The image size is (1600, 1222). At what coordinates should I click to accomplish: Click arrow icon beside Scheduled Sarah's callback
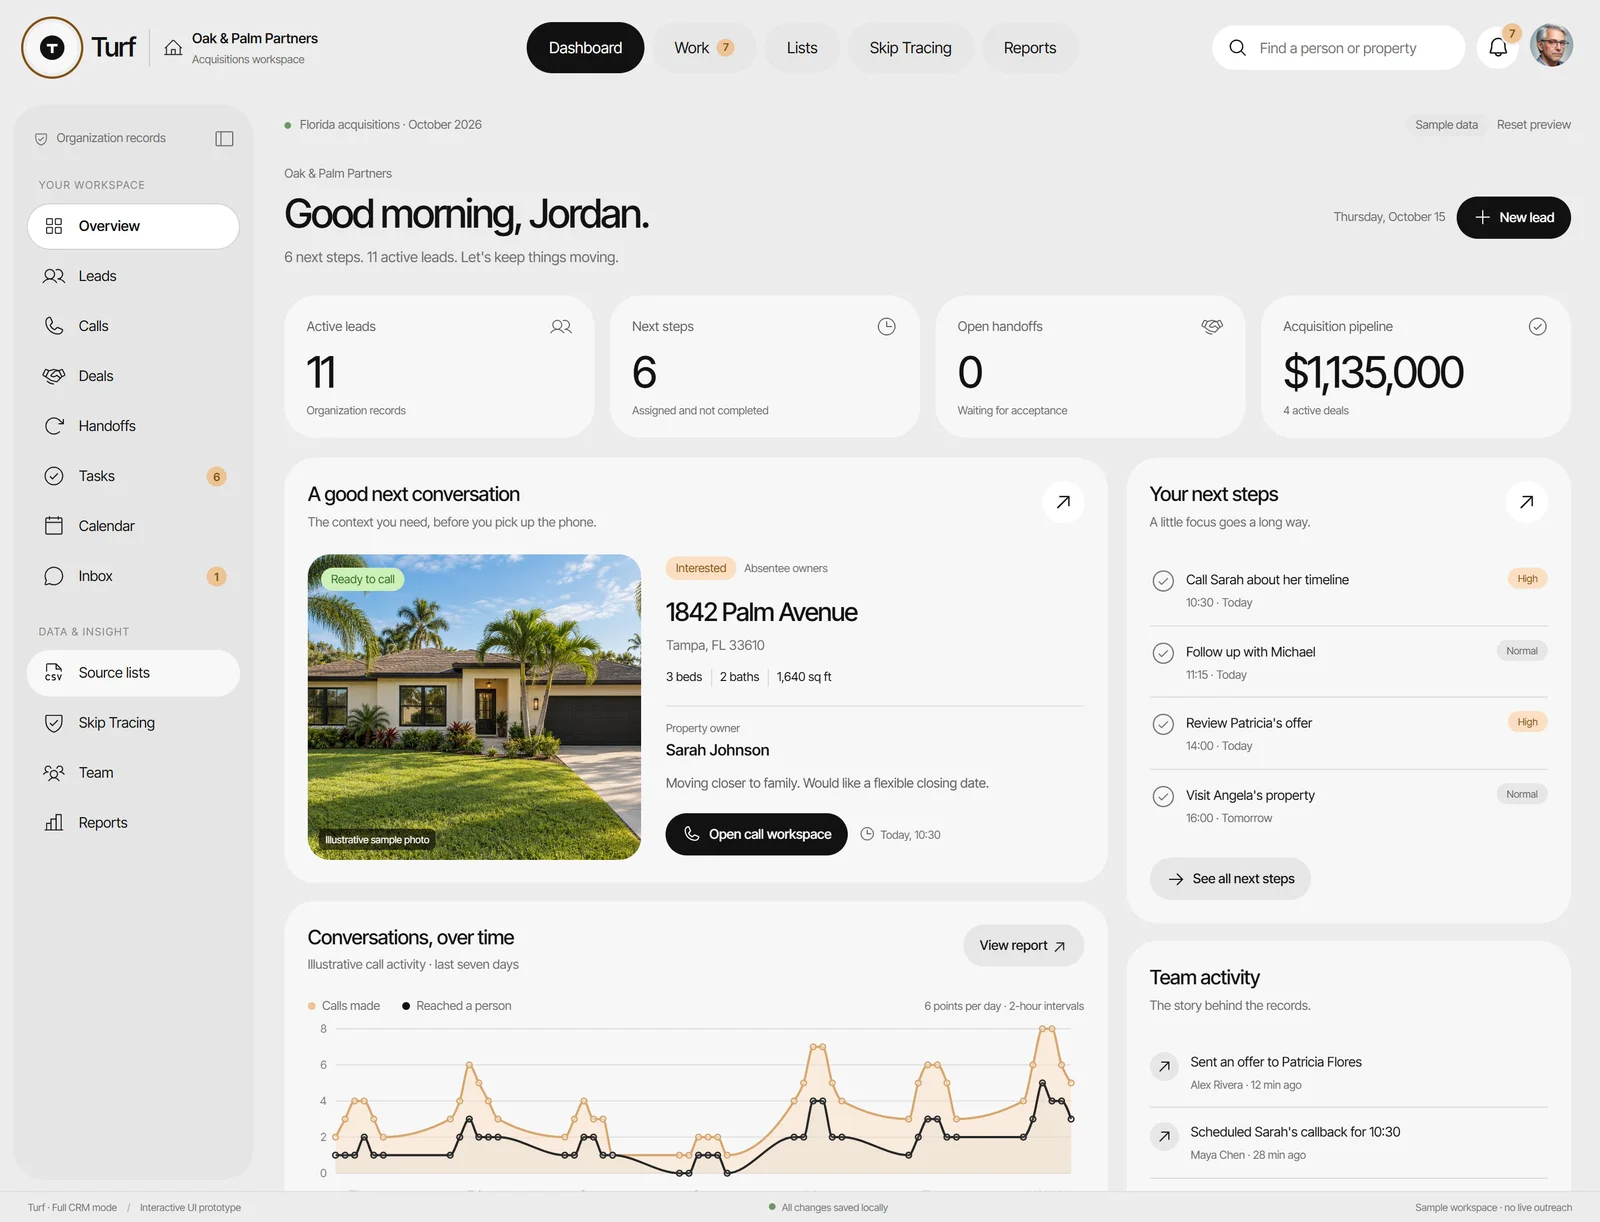tap(1164, 1136)
